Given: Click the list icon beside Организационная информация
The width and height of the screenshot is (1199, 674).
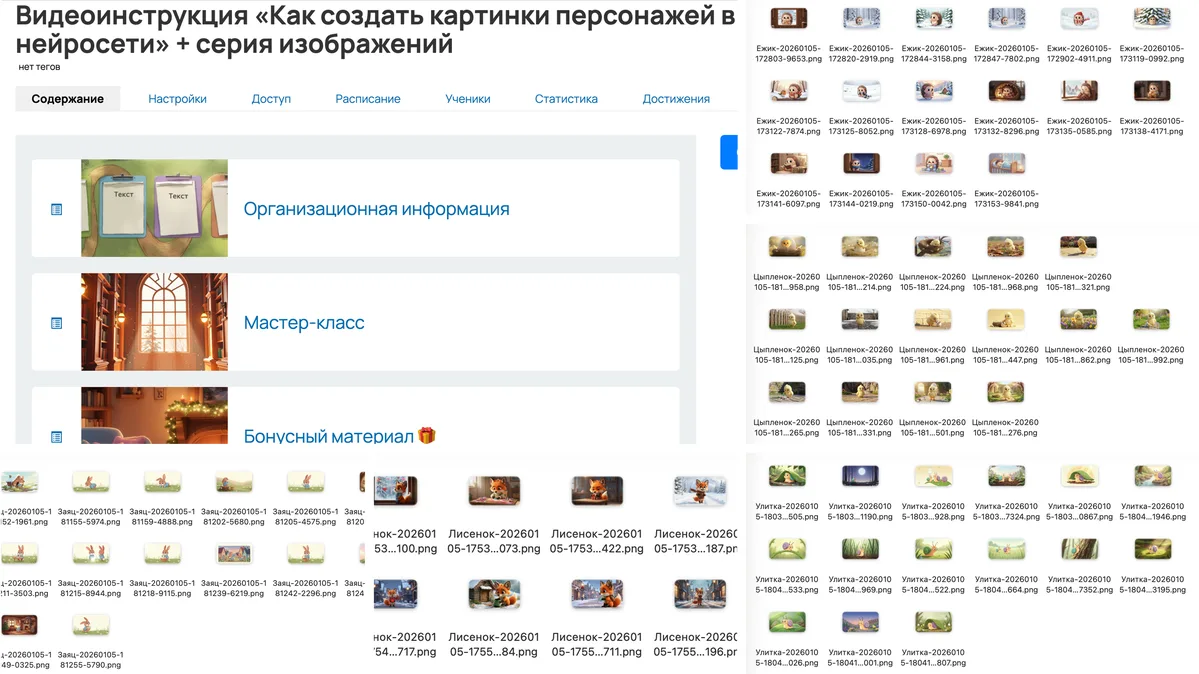Looking at the screenshot, I should tap(57, 209).
